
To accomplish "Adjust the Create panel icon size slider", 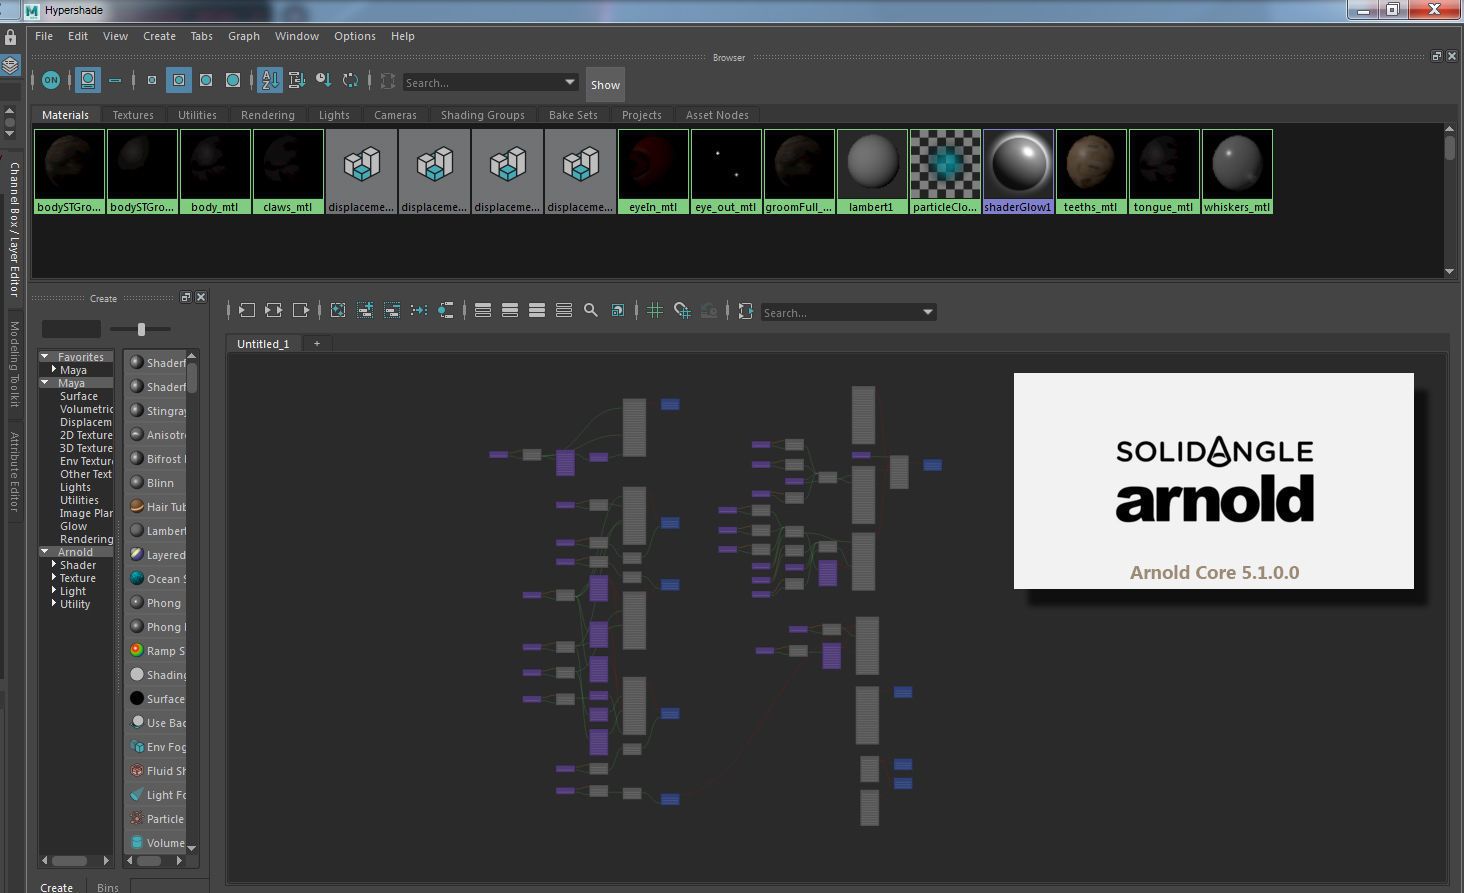I will click(x=141, y=329).
